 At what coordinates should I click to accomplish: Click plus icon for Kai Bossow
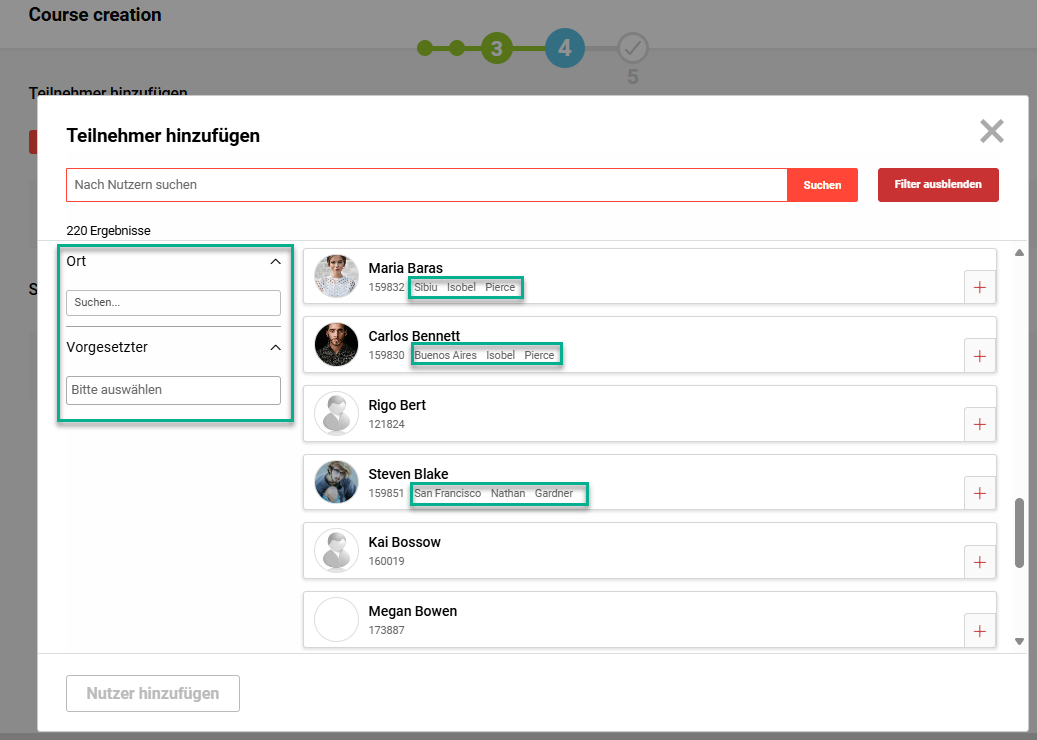(979, 562)
